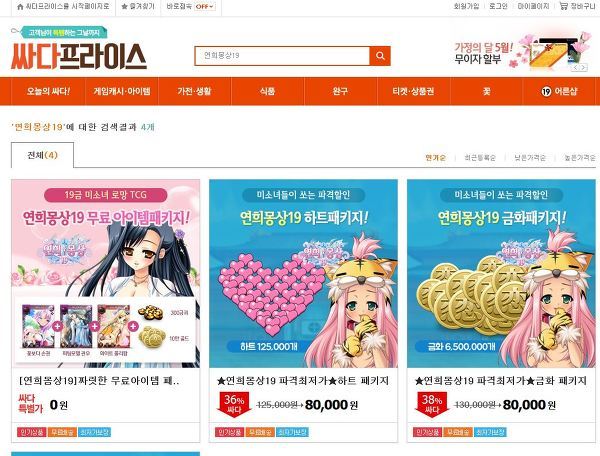The width and height of the screenshot is (600, 456).
Task: Open the heart package product thumbnail
Action: [x=303, y=274]
